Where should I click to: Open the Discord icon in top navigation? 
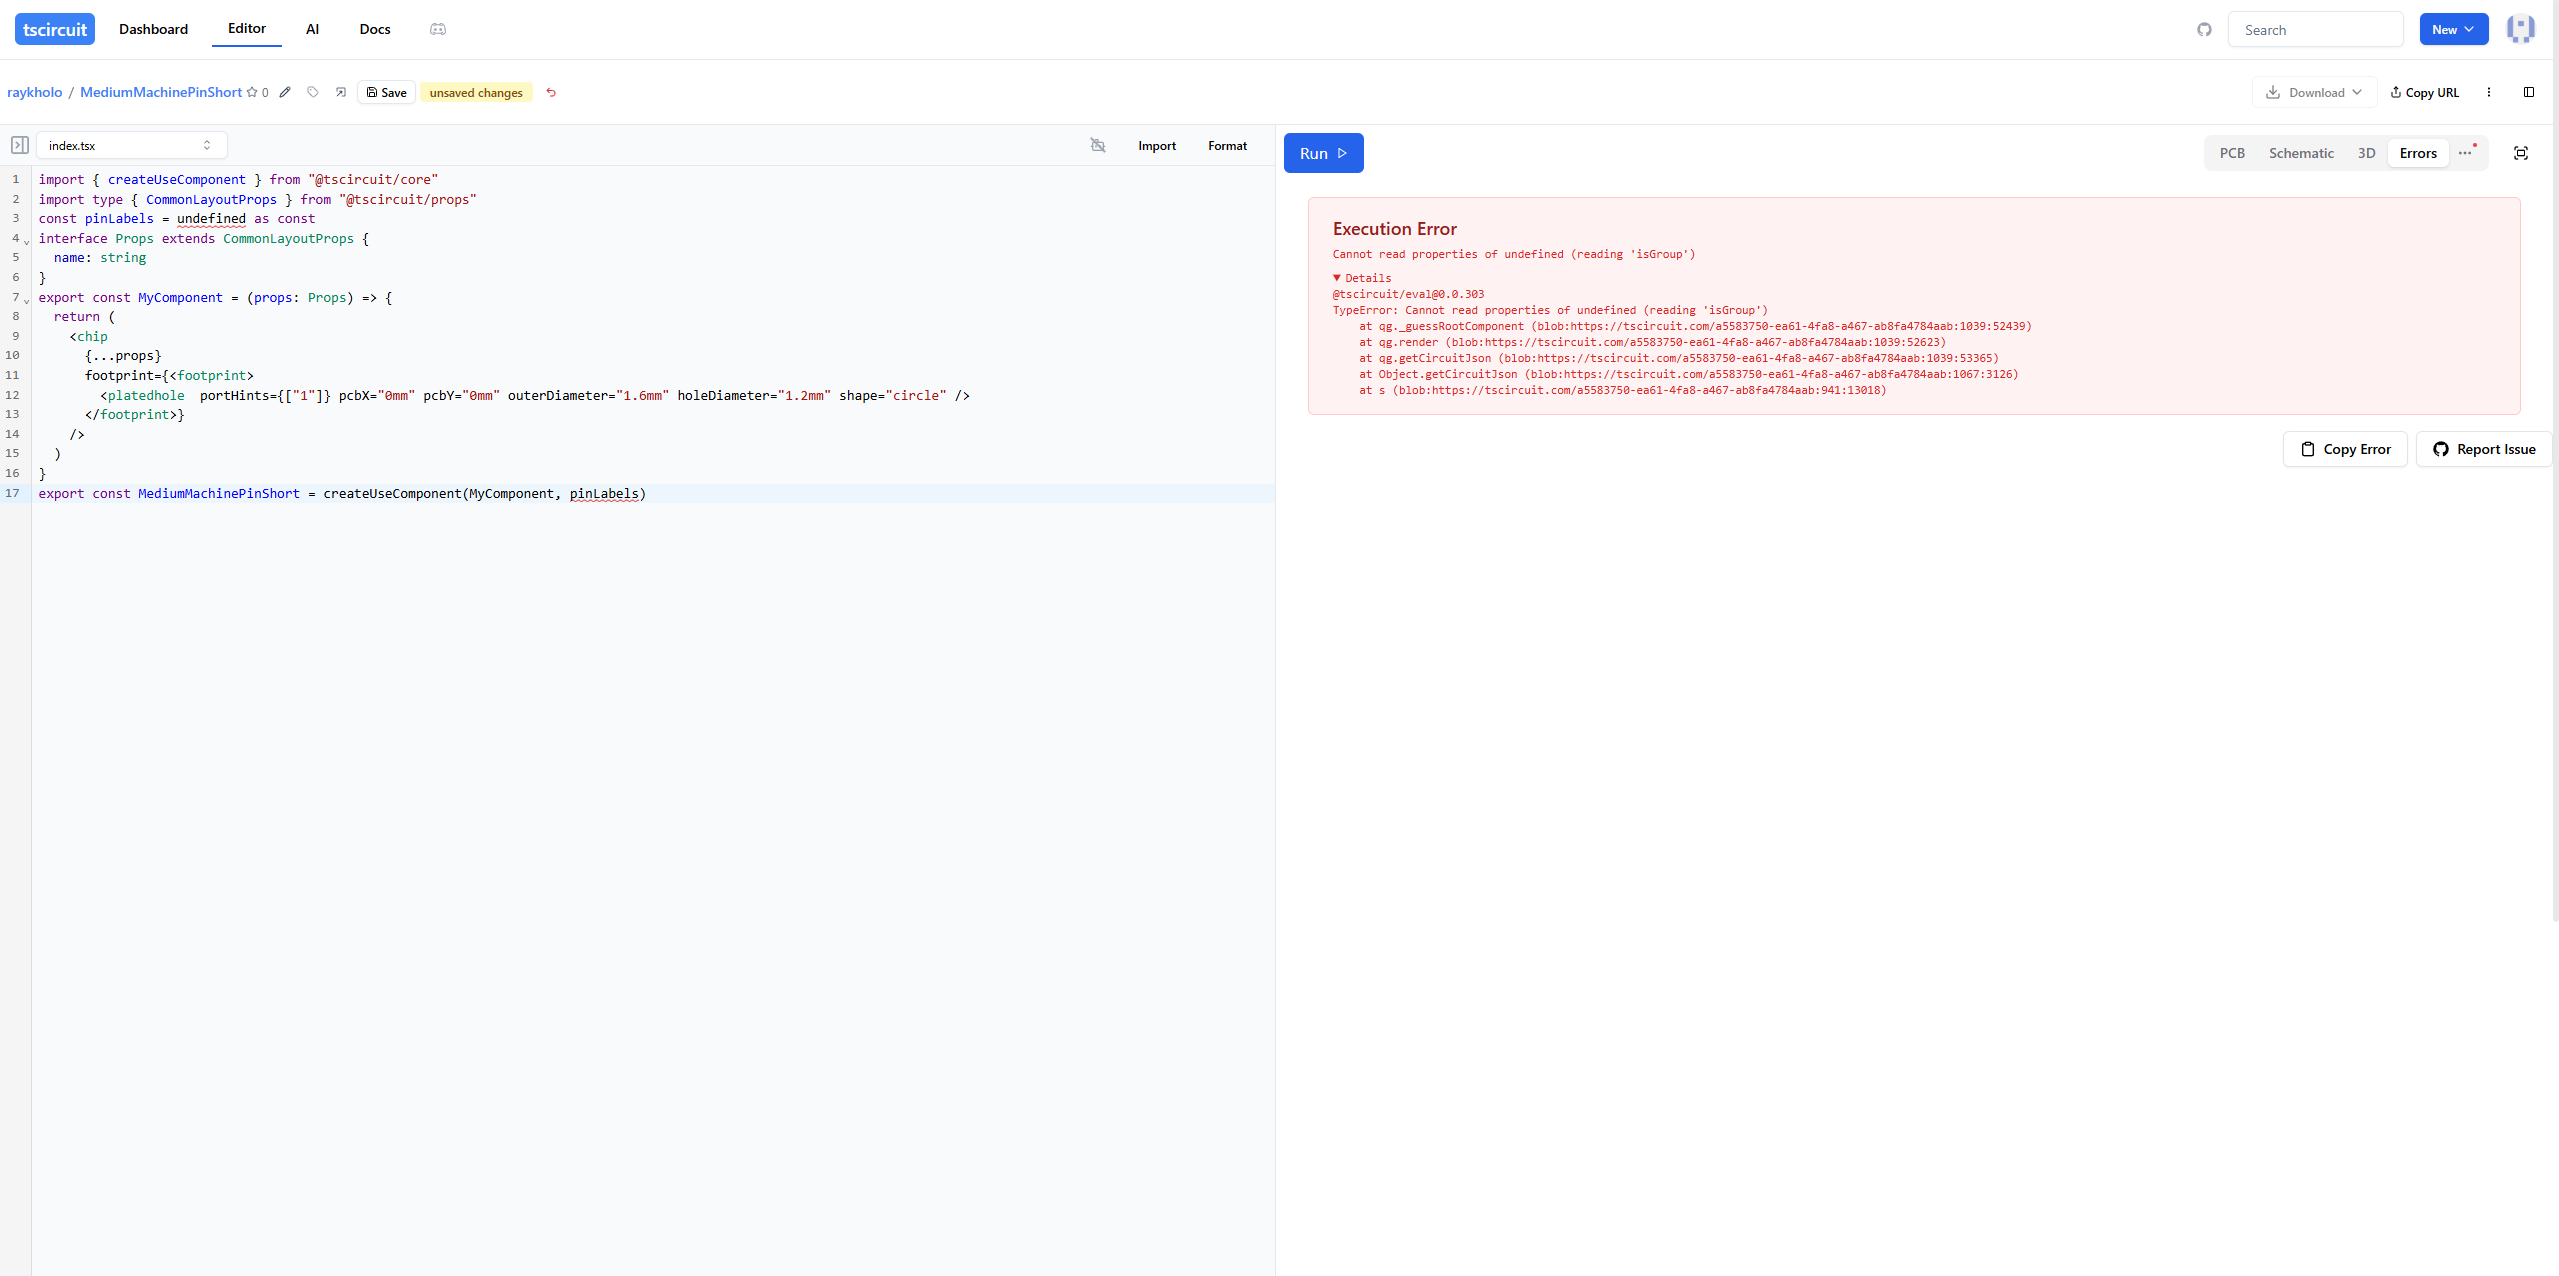point(438,29)
